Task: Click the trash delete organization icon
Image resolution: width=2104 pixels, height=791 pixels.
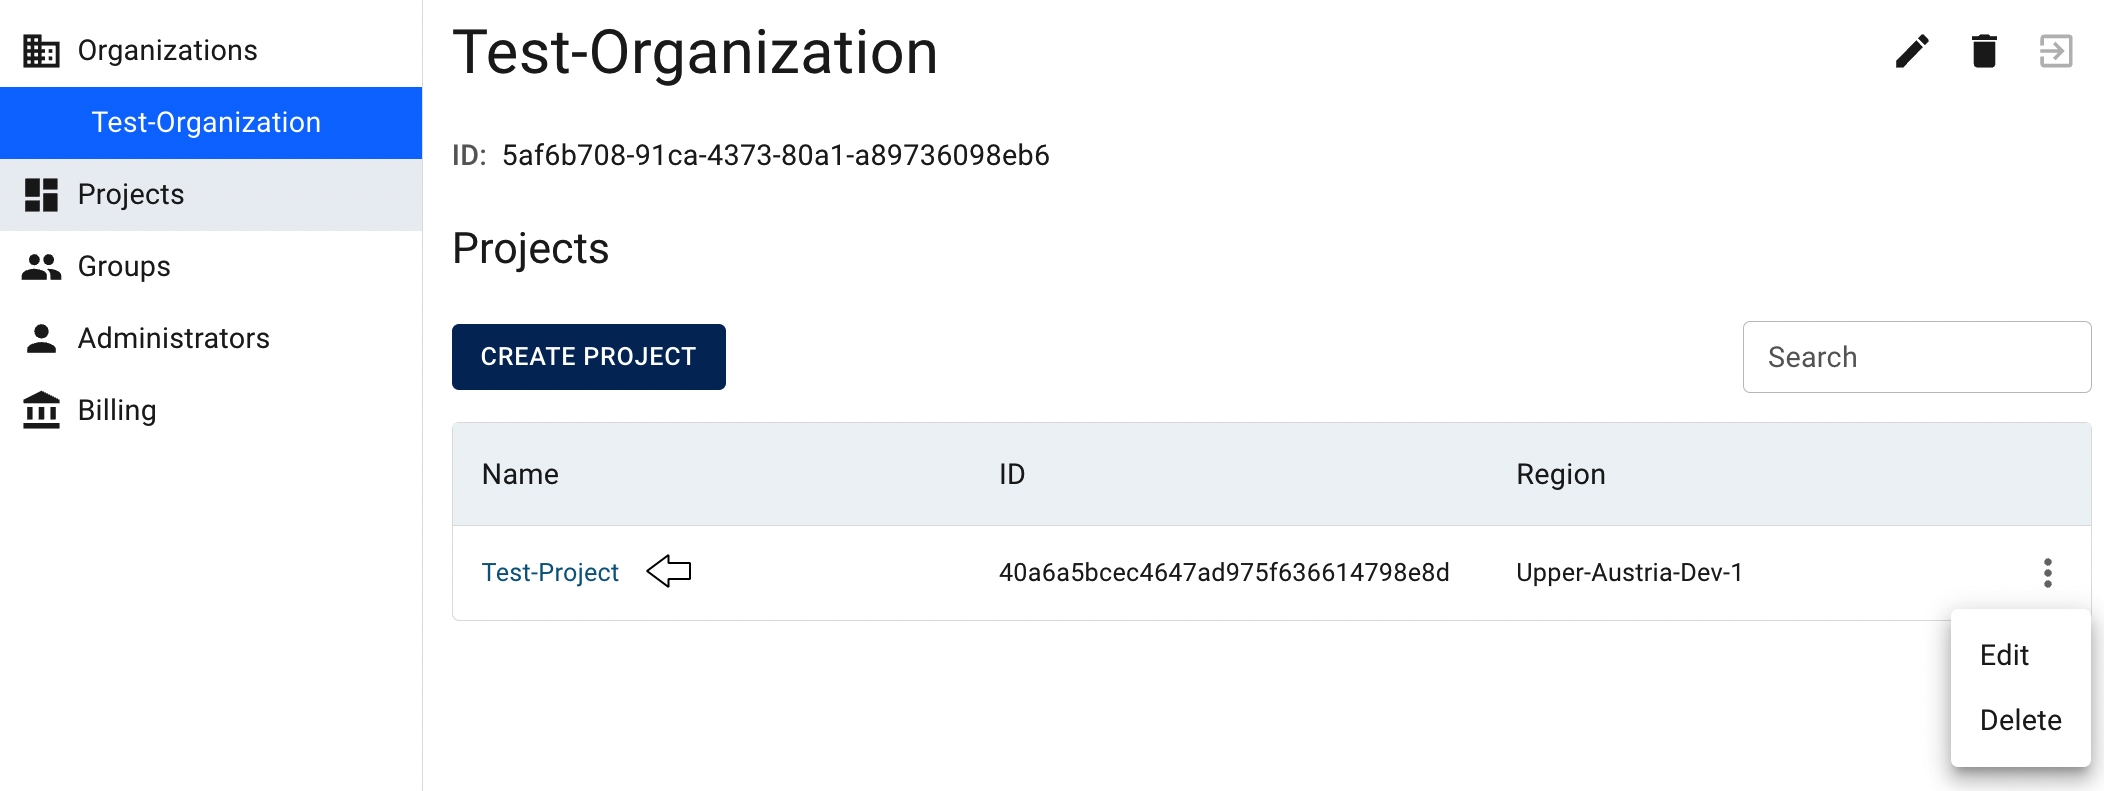Action: 1984,51
